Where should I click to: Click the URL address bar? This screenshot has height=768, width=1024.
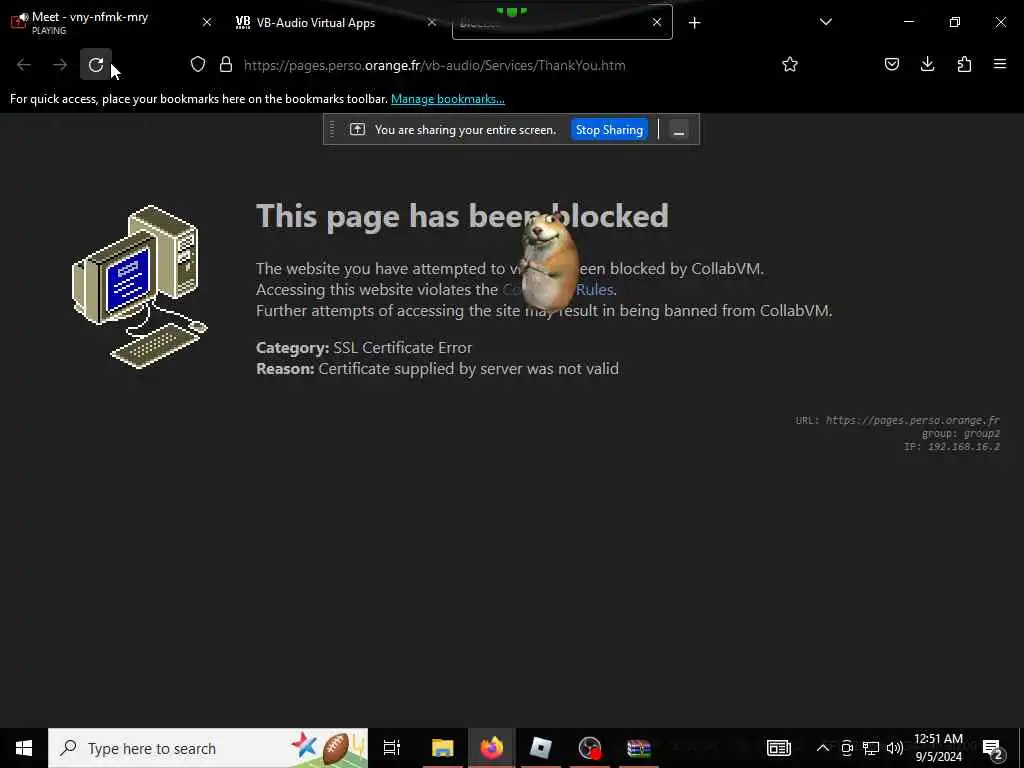[434, 65]
